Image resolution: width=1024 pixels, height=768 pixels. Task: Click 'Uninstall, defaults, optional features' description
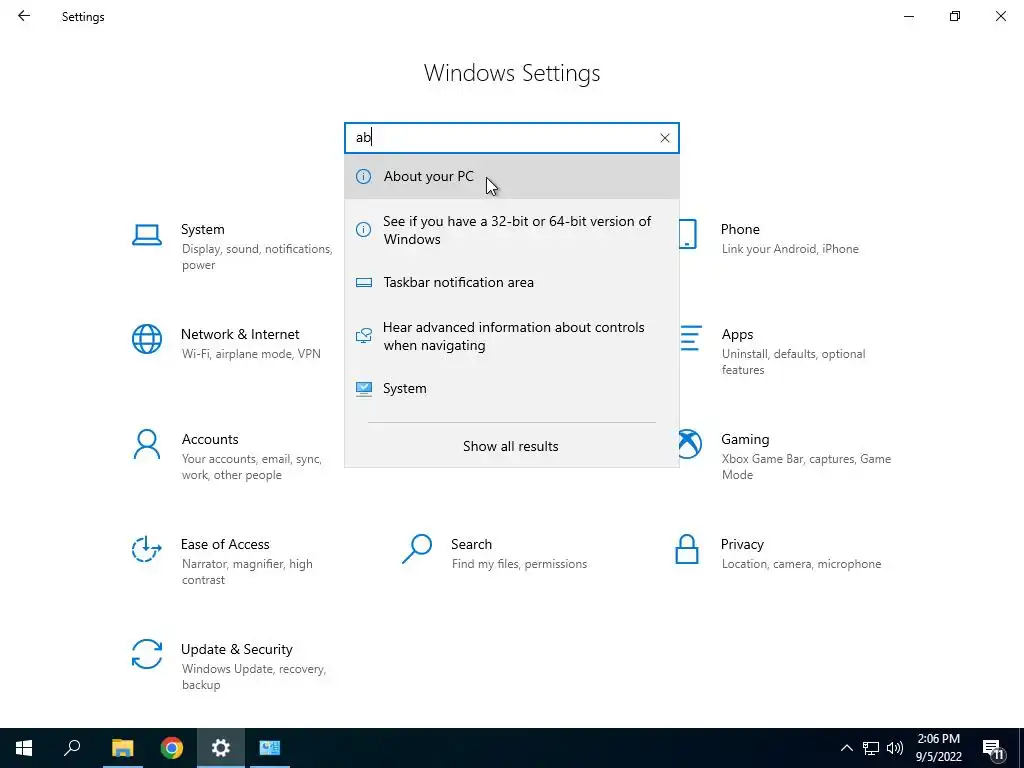(793, 361)
